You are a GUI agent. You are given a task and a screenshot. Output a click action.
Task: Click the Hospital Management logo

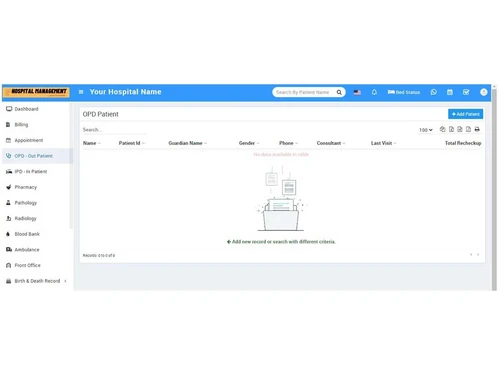click(36, 92)
